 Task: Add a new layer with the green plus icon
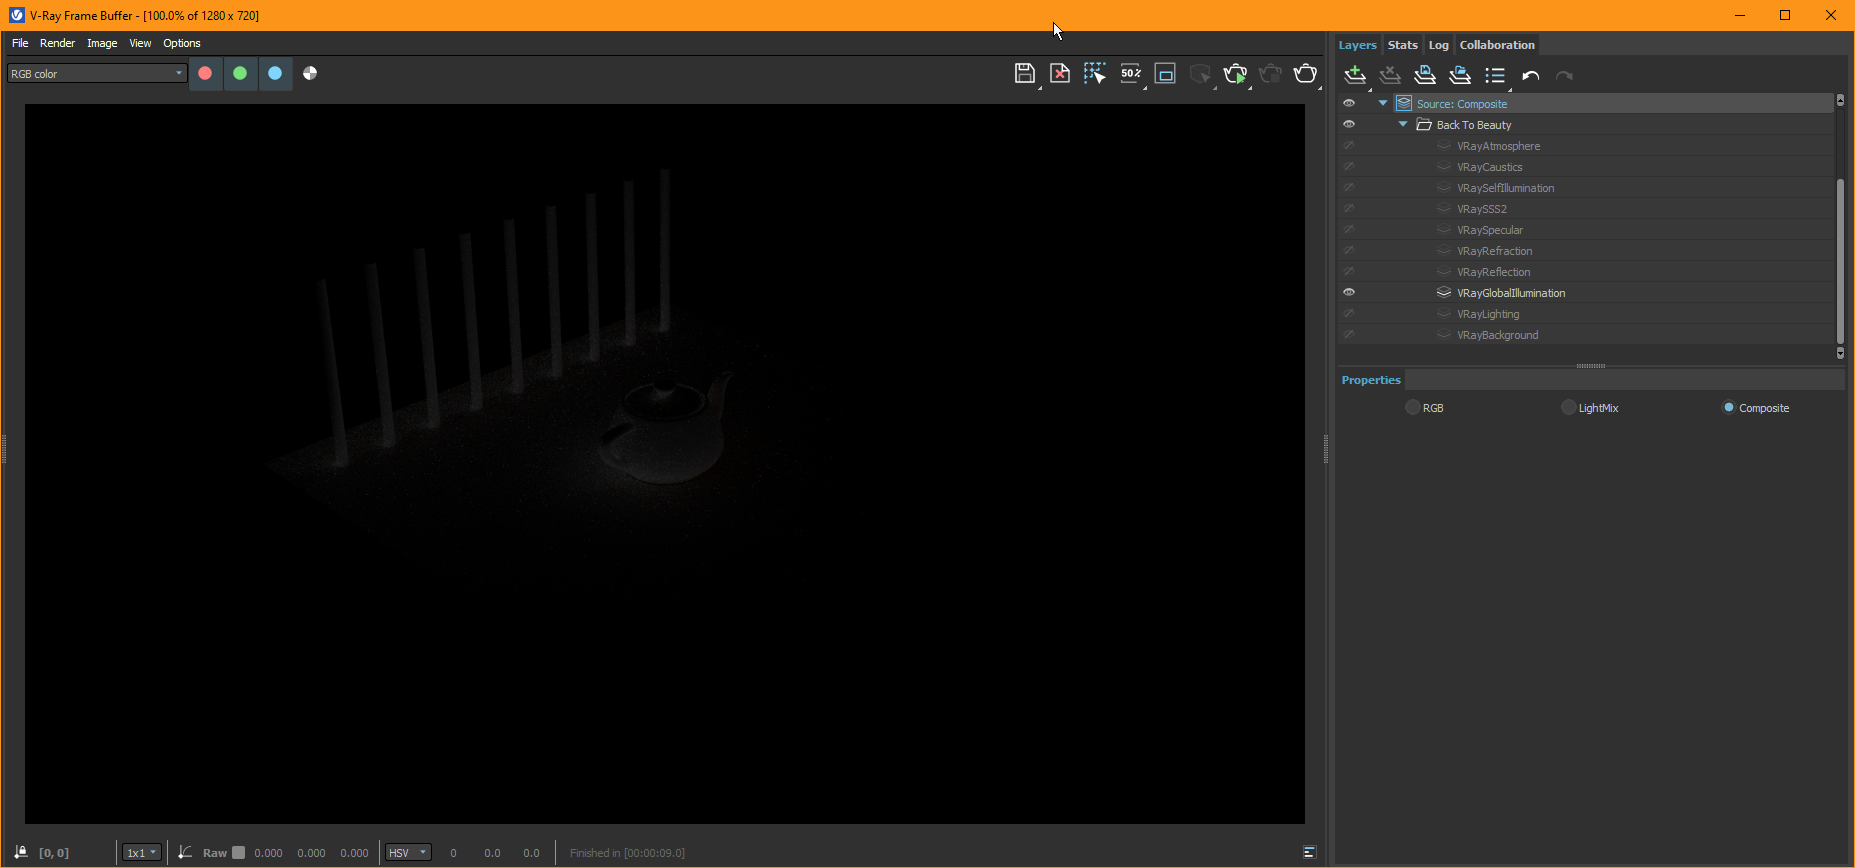[1355, 75]
